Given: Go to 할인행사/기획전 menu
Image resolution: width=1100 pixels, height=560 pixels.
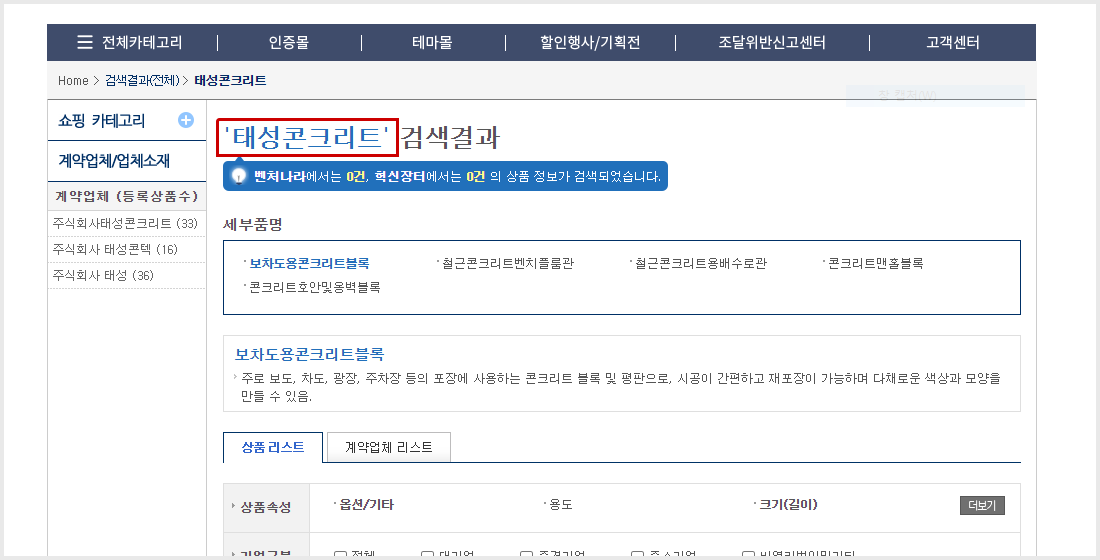Looking at the screenshot, I should tap(590, 42).
